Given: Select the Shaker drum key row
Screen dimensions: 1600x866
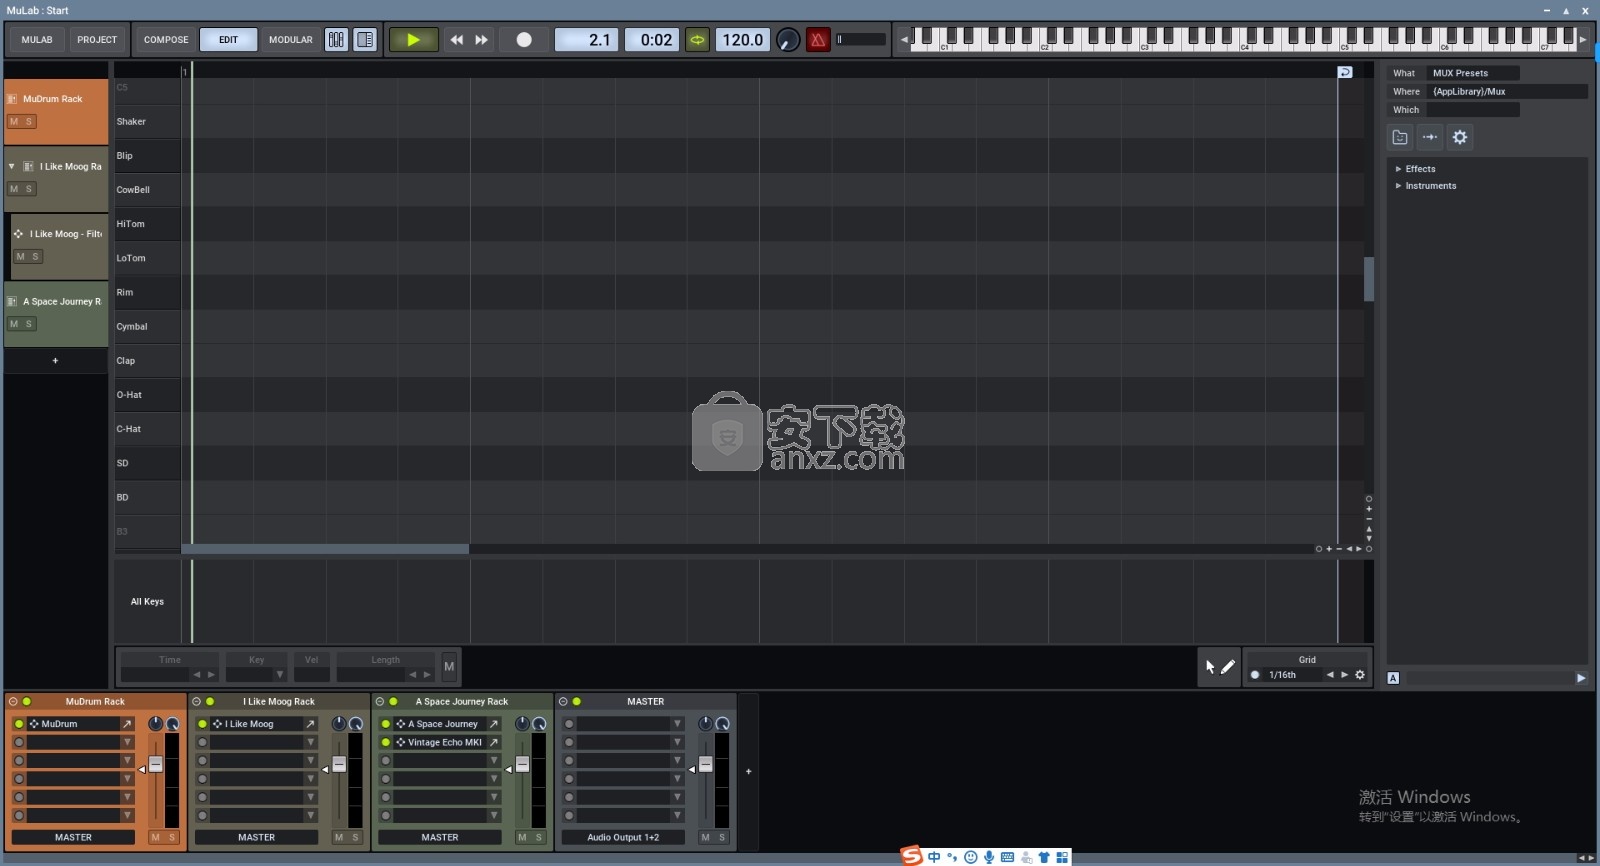Looking at the screenshot, I should pyautogui.click(x=147, y=122).
